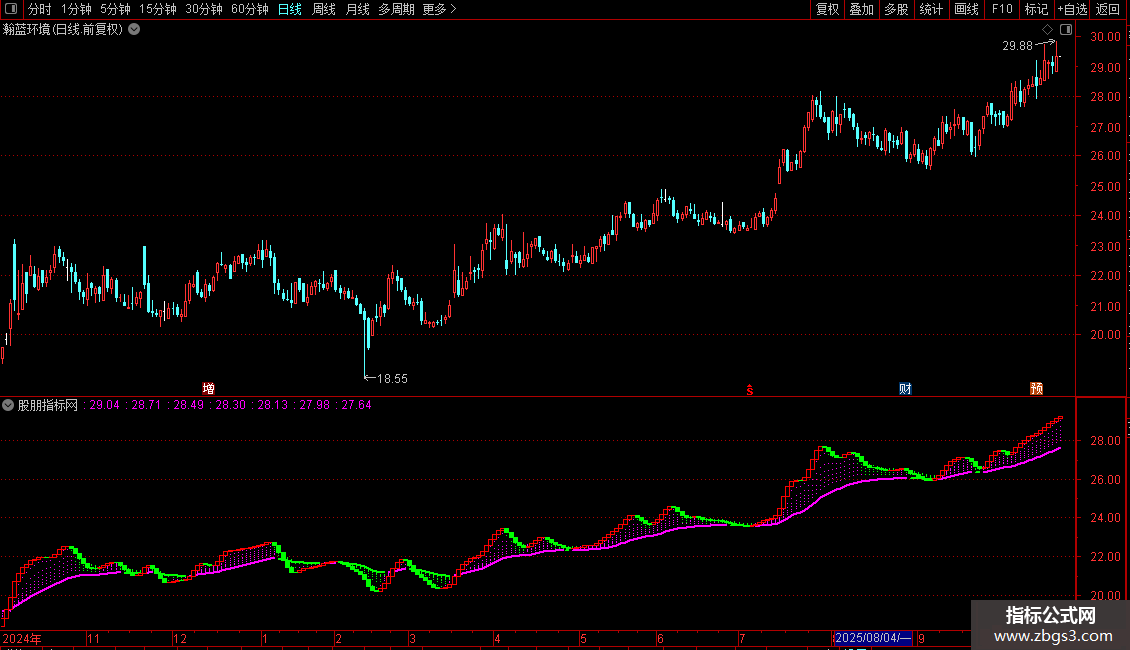Viewport: 1130px width, 650px height.
Task: Toggle the left side panel icon
Action: tap(11, 9)
